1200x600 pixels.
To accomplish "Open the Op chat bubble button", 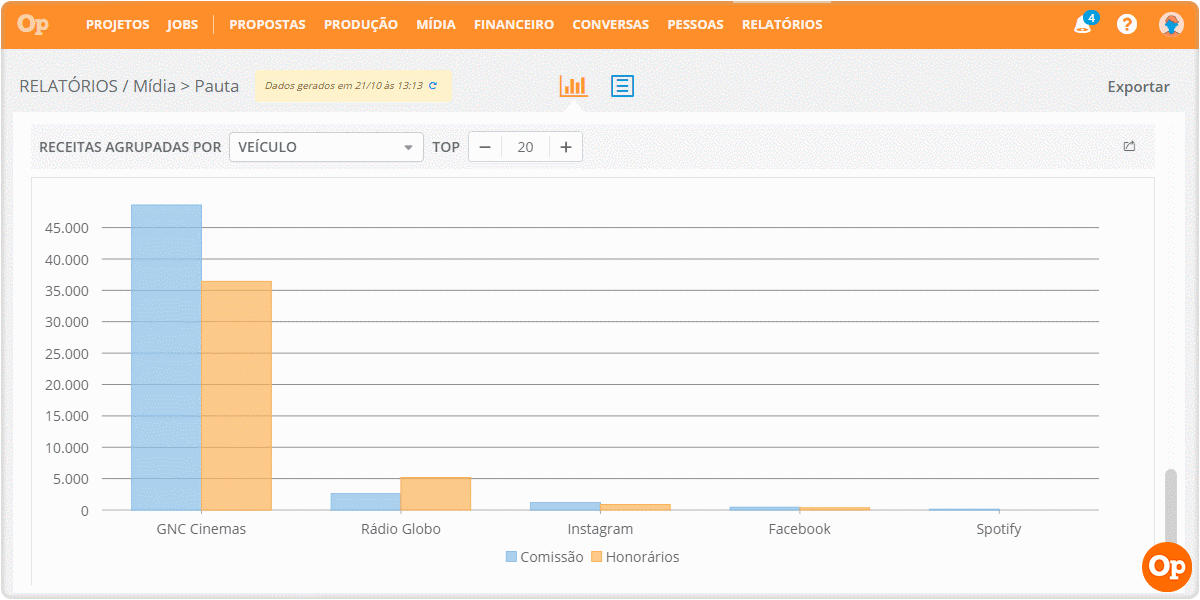I will click(x=1167, y=567).
